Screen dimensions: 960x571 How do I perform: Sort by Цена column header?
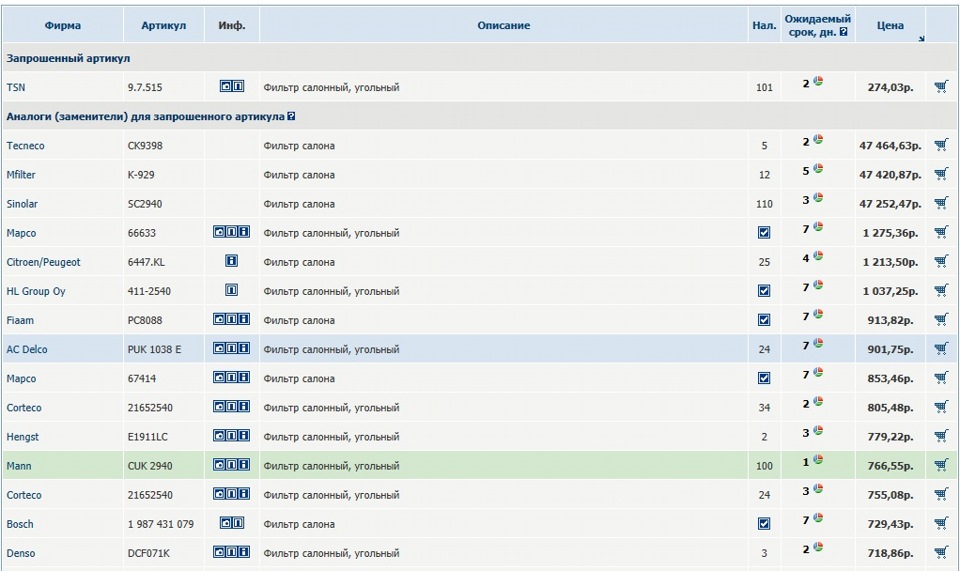(x=890, y=25)
